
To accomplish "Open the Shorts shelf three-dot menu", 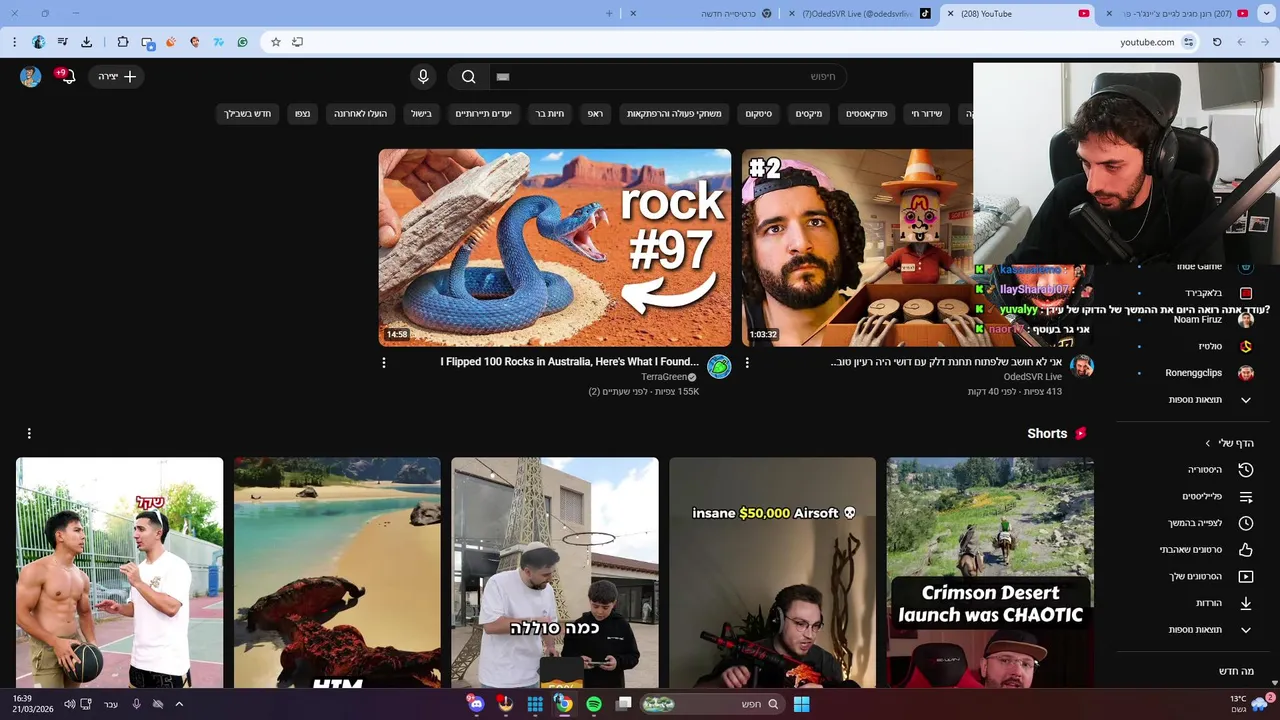I will pos(29,434).
